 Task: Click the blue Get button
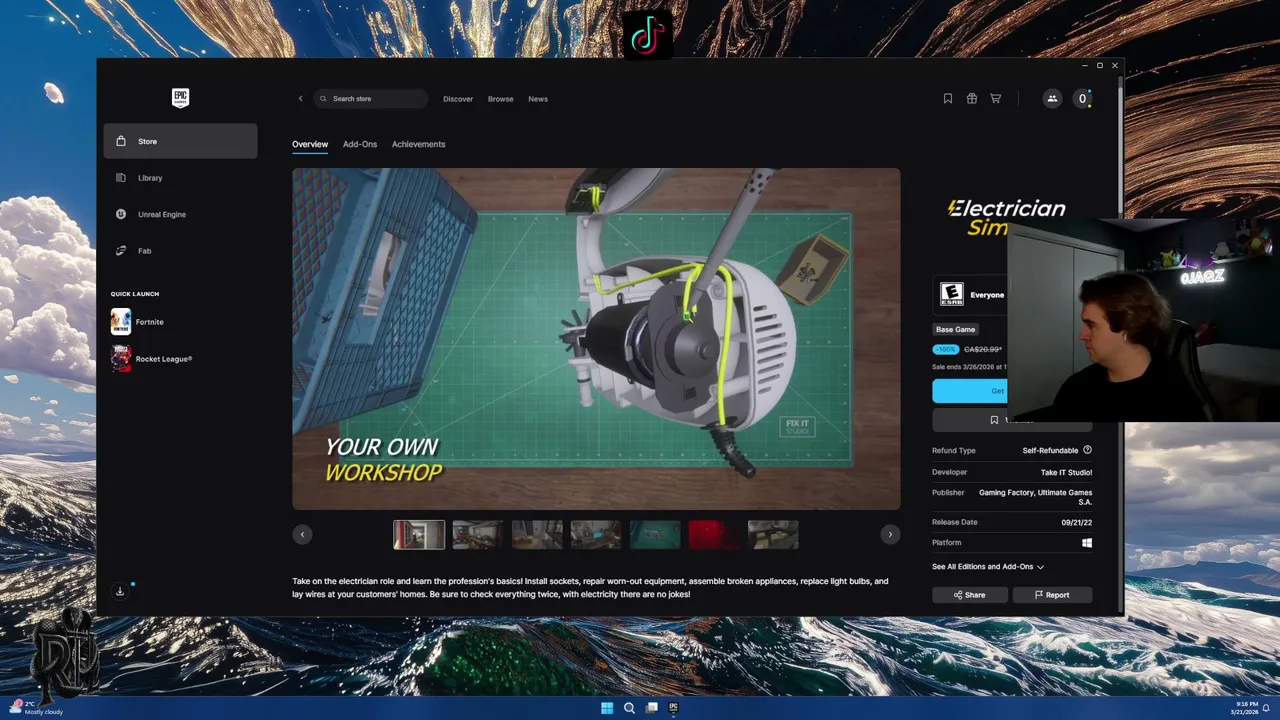coord(970,391)
